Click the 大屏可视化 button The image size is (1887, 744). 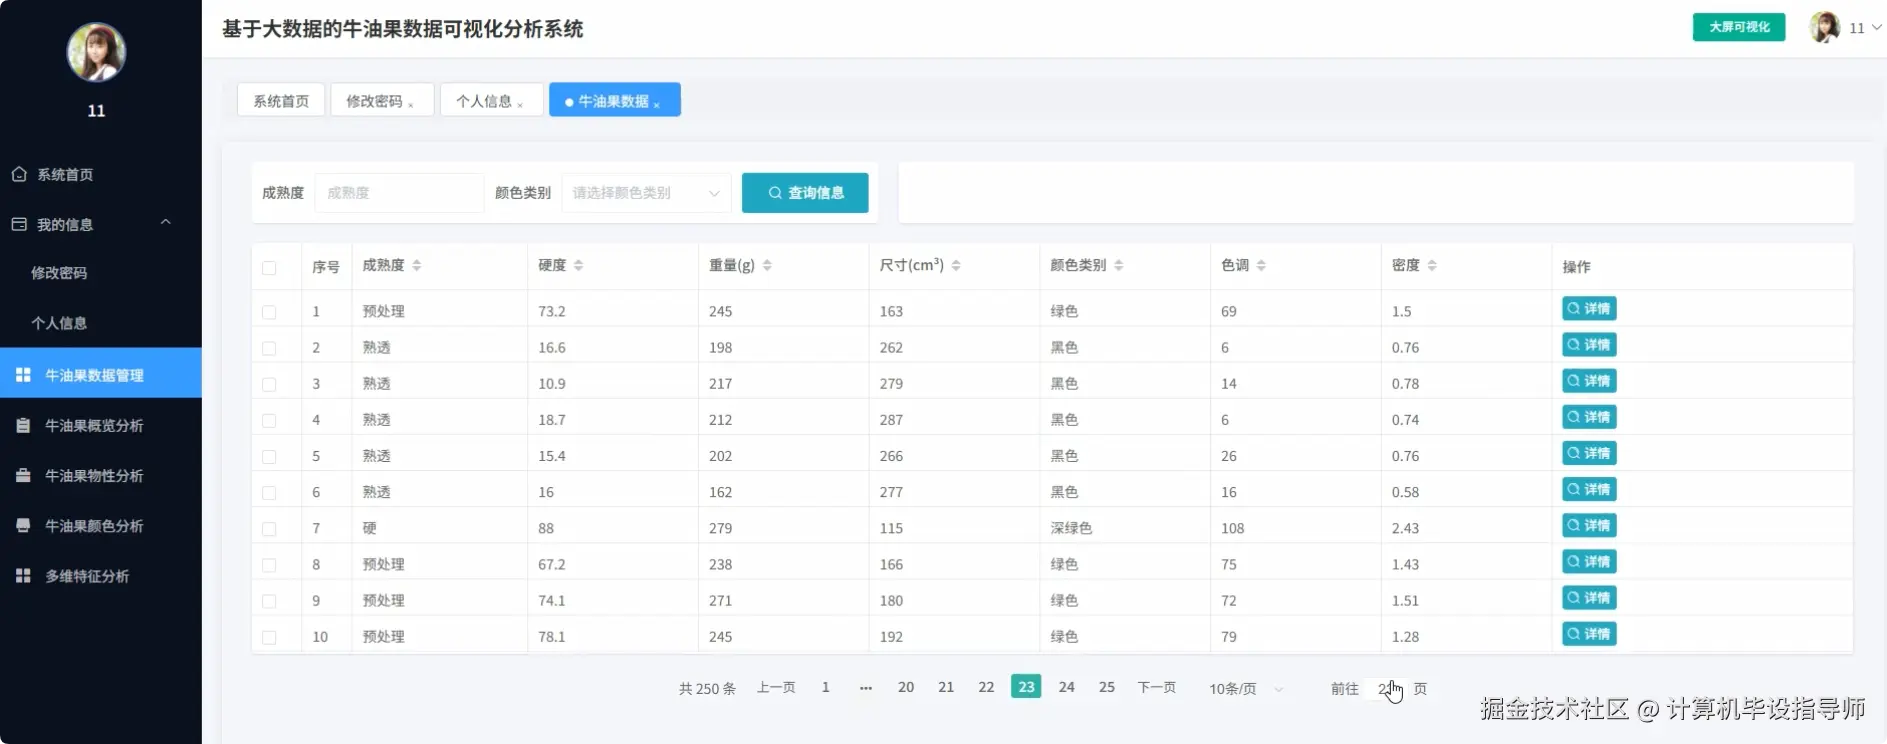[1739, 27]
